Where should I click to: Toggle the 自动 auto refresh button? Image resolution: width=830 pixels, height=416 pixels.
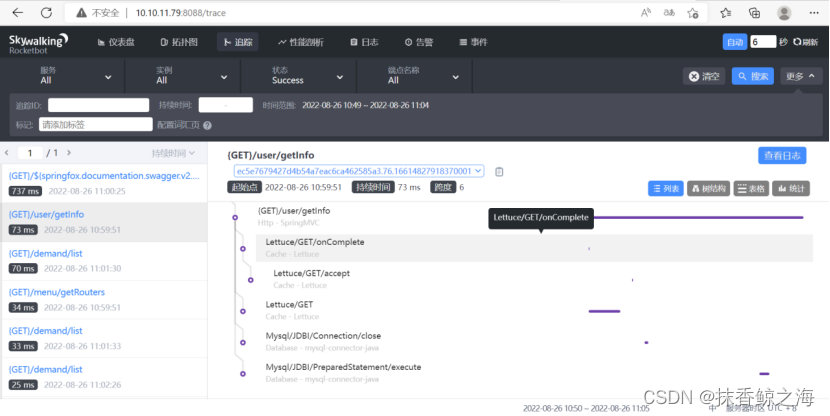point(735,42)
